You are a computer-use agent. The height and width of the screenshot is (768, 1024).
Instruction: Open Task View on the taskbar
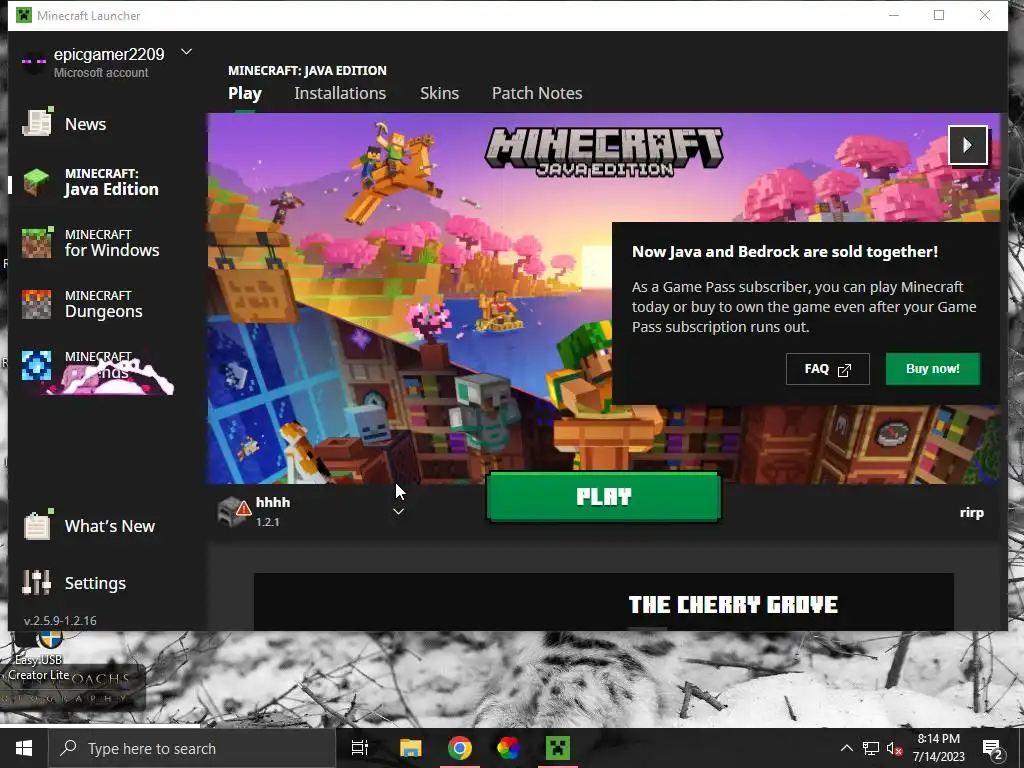click(x=360, y=748)
